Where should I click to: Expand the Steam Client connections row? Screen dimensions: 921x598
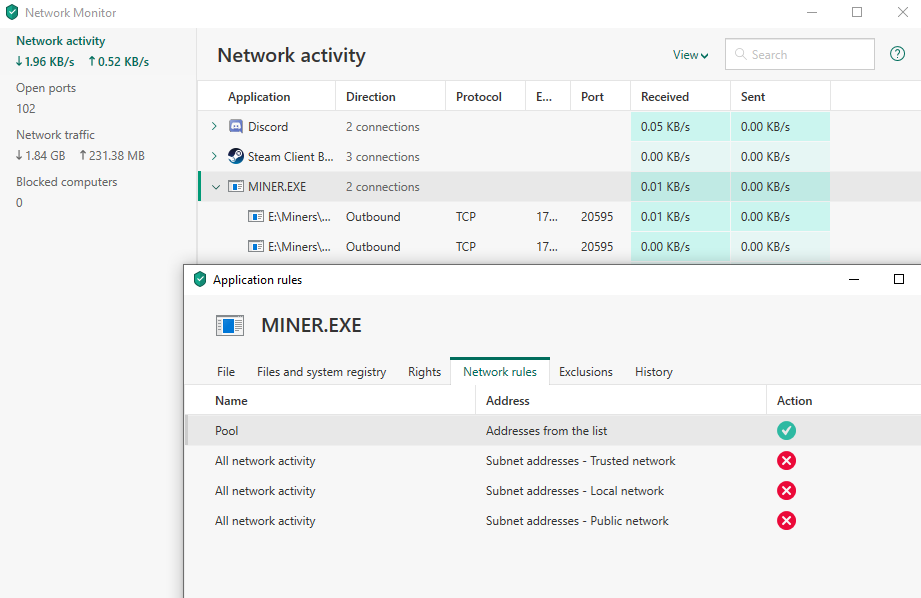(x=214, y=157)
